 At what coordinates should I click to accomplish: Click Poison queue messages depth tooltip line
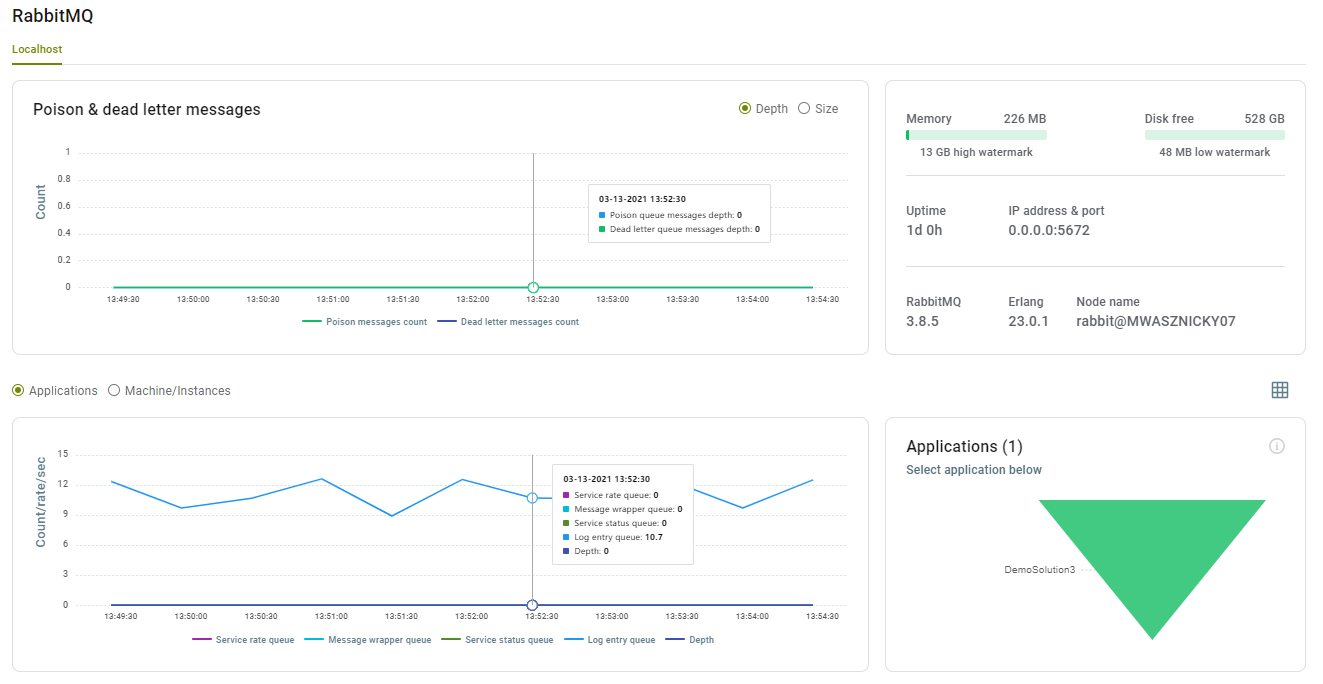click(x=670, y=215)
